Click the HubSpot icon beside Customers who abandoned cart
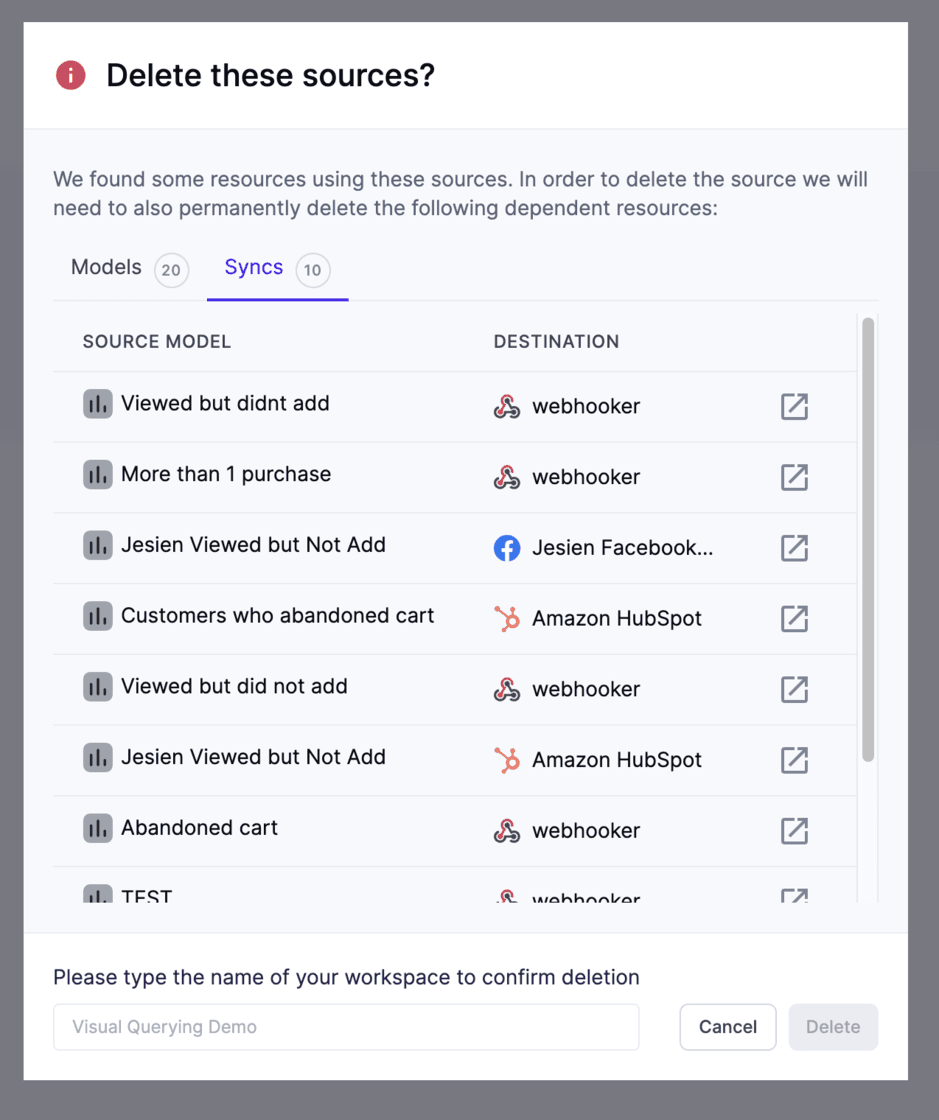 [x=507, y=619]
